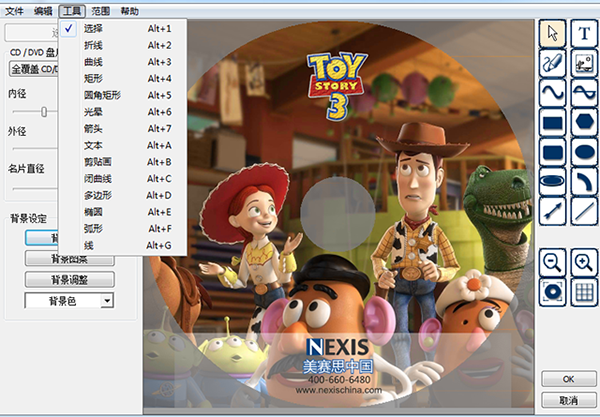Choose 线 menu entry
This screenshot has height=417, width=600.
(x=122, y=245)
